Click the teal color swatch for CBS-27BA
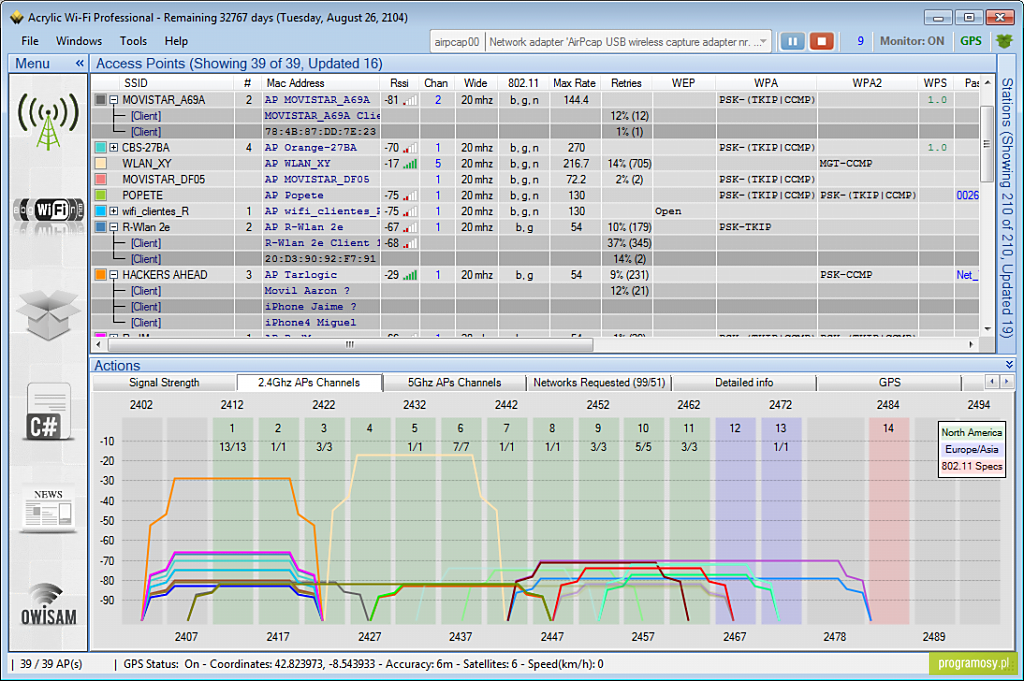Image resolution: width=1024 pixels, height=681 pixels. [101, 148]
